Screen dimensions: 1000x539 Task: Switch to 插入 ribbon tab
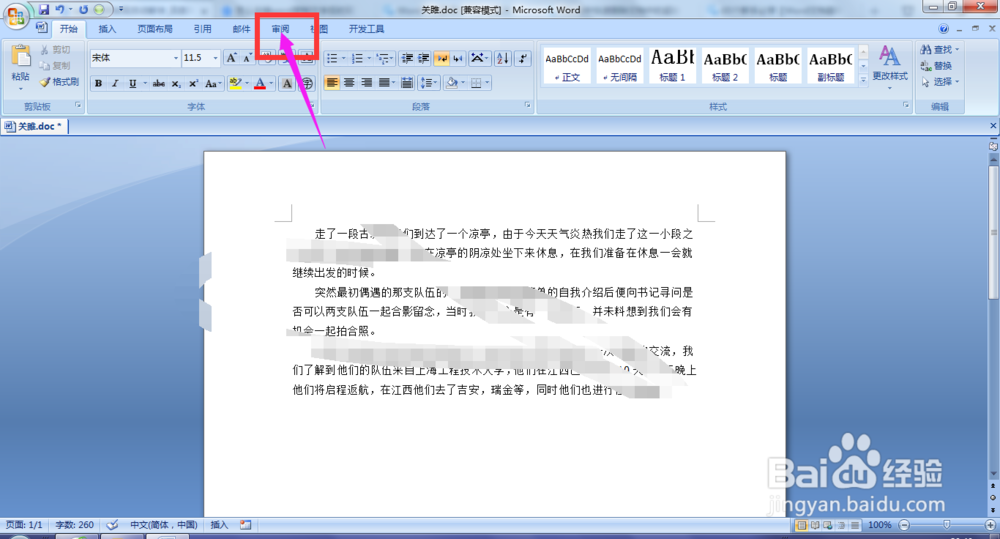[107, 29]
